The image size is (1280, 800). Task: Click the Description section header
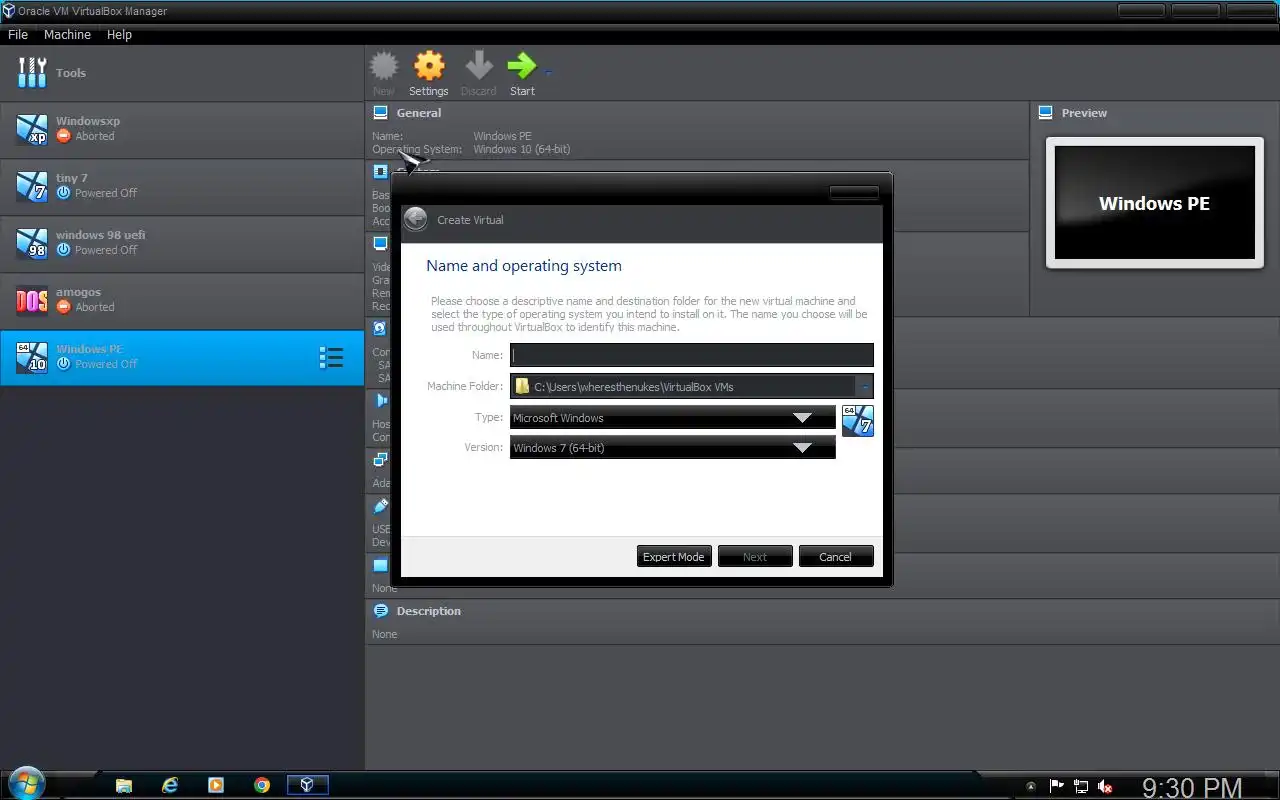click(x=428, y=611)
